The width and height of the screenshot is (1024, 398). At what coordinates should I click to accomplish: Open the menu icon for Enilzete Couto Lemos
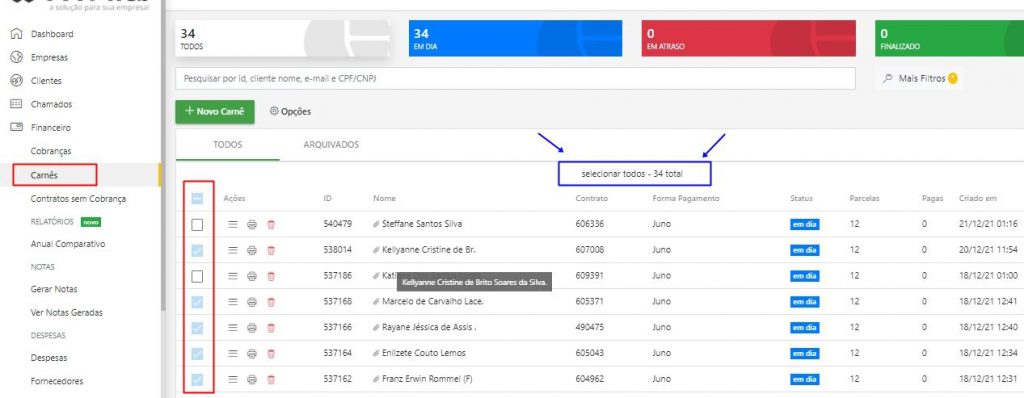pyautogui.click(x=232, y=354)
